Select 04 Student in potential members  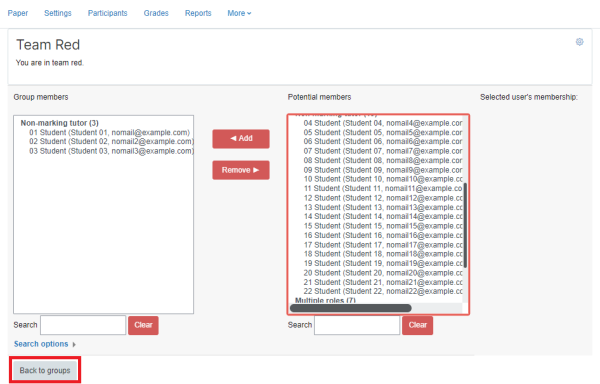(x=383, y=123)
